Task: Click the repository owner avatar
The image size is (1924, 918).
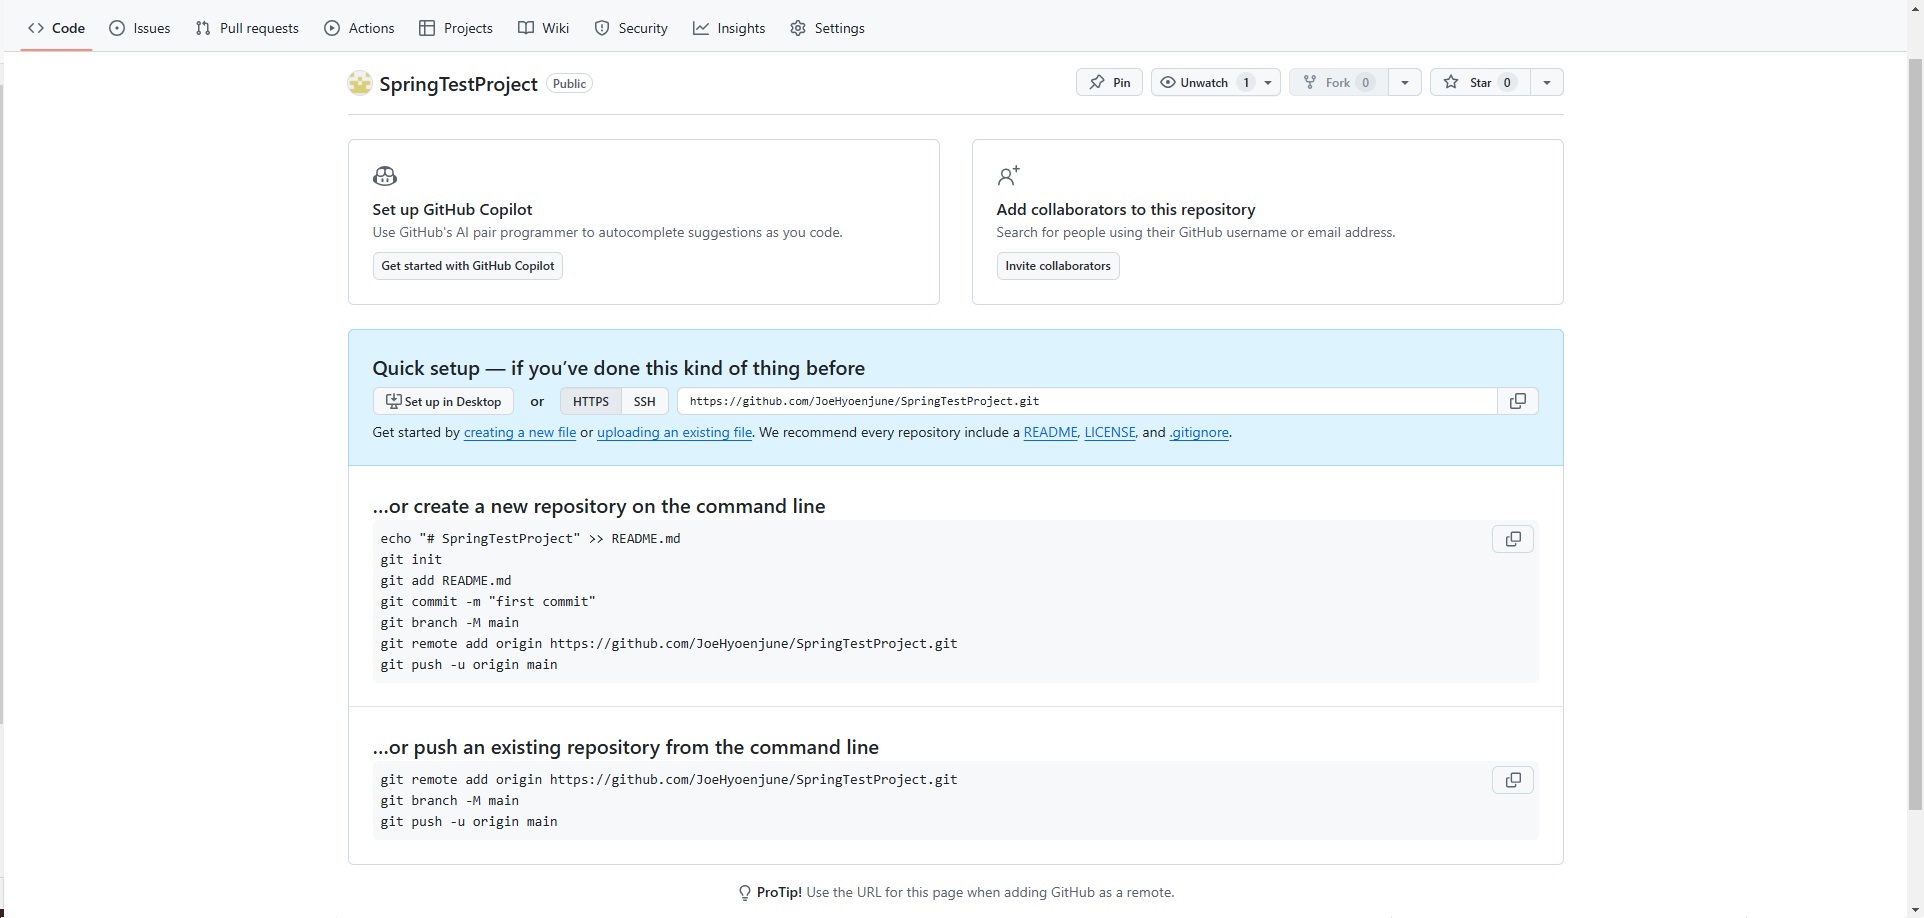Action: pyautogui.click(x=360, y=83)
